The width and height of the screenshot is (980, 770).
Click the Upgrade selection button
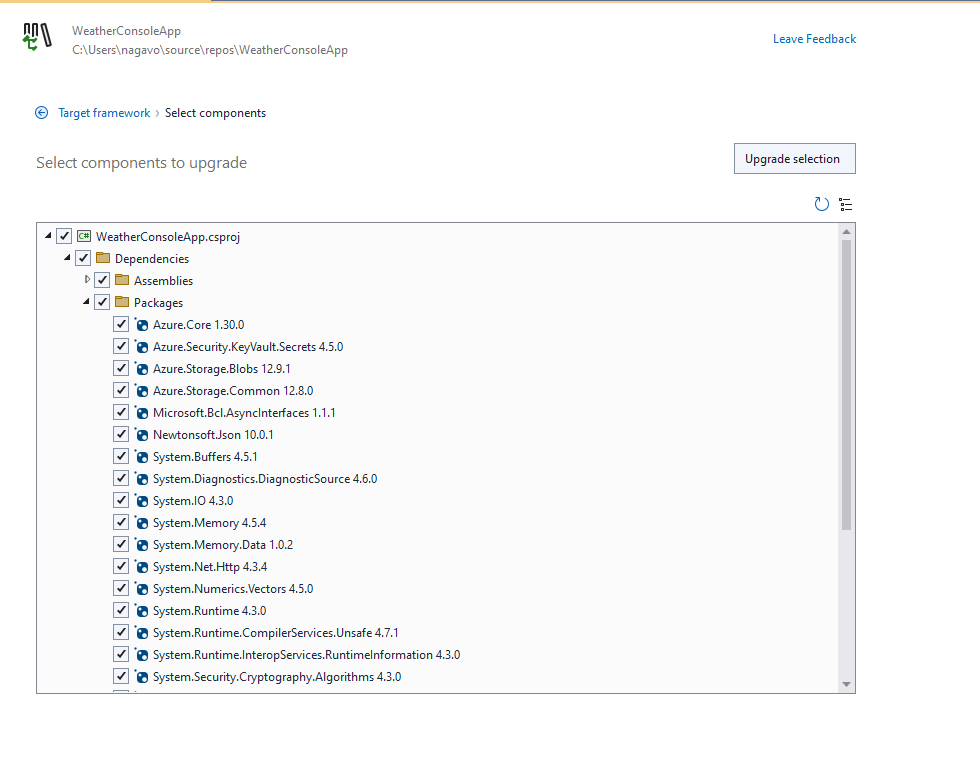(x=794, y=159)
